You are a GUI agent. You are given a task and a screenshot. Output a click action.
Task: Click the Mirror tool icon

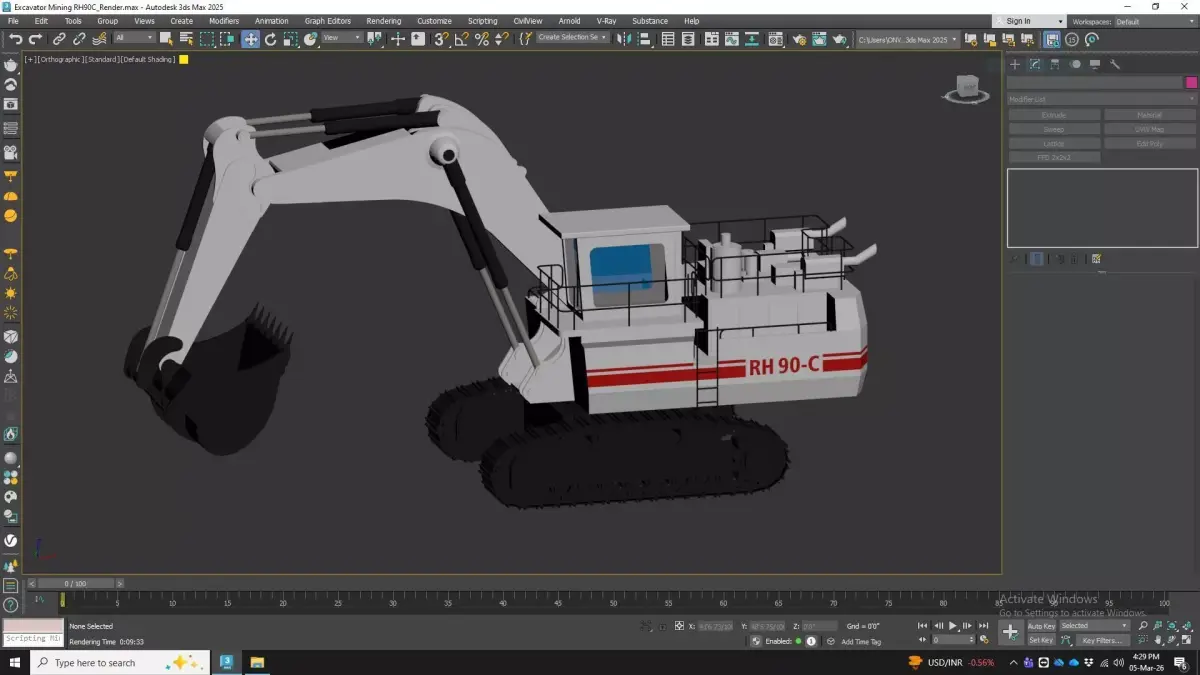point(624,39)
